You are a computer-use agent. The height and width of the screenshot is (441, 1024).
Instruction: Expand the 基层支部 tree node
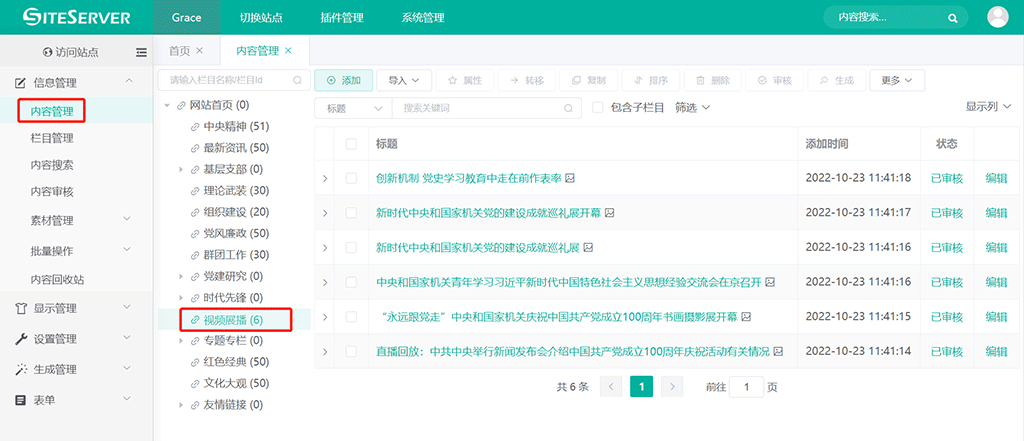click(x=180, y=169)
